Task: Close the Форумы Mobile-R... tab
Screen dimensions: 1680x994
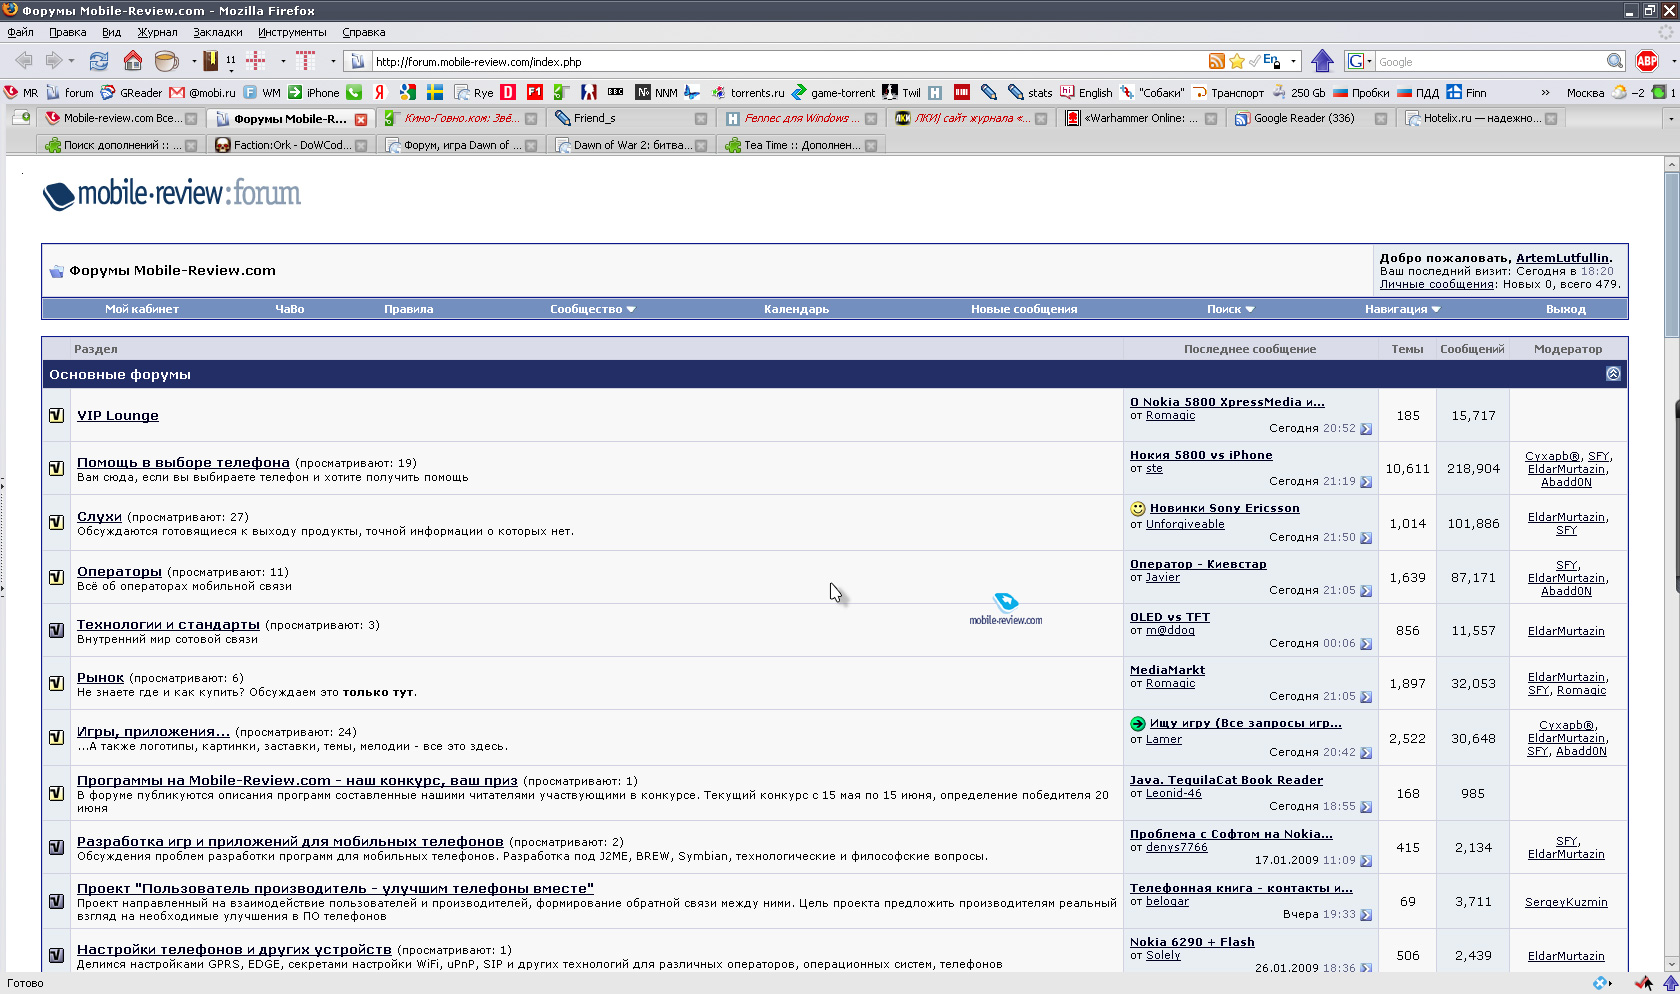Action: (x=361, y=119)
